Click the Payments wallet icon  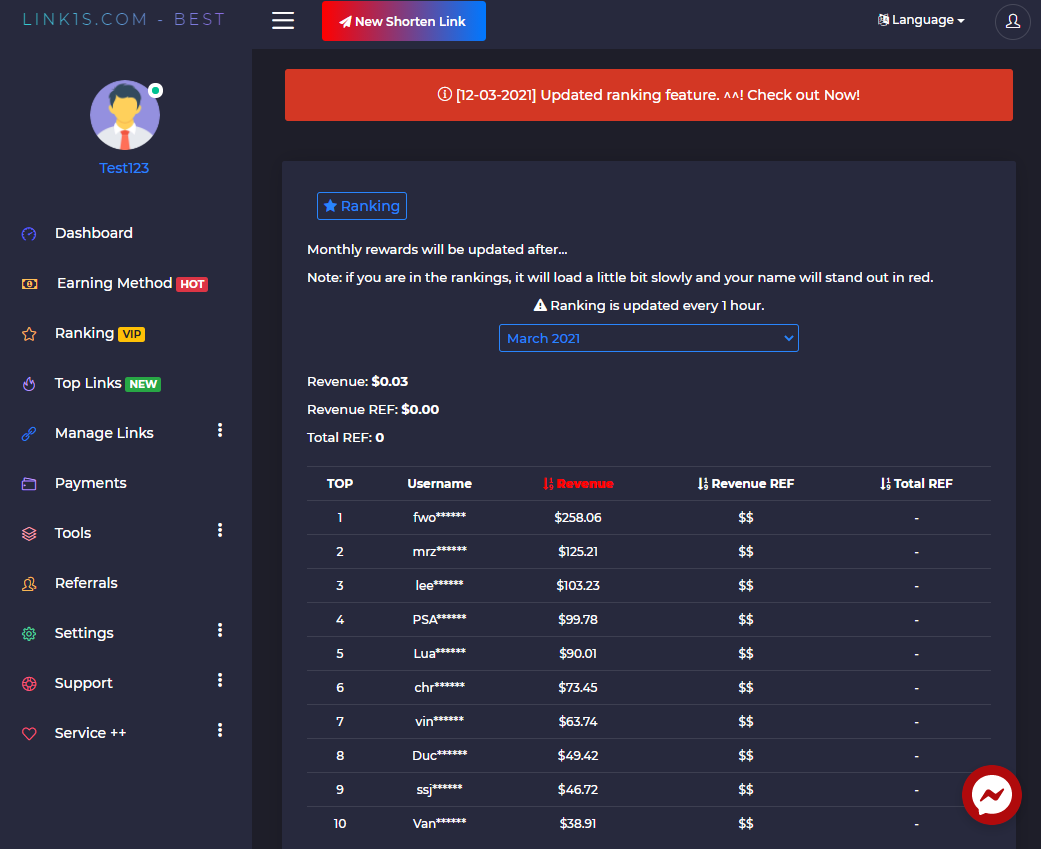(x=29, y=484)
